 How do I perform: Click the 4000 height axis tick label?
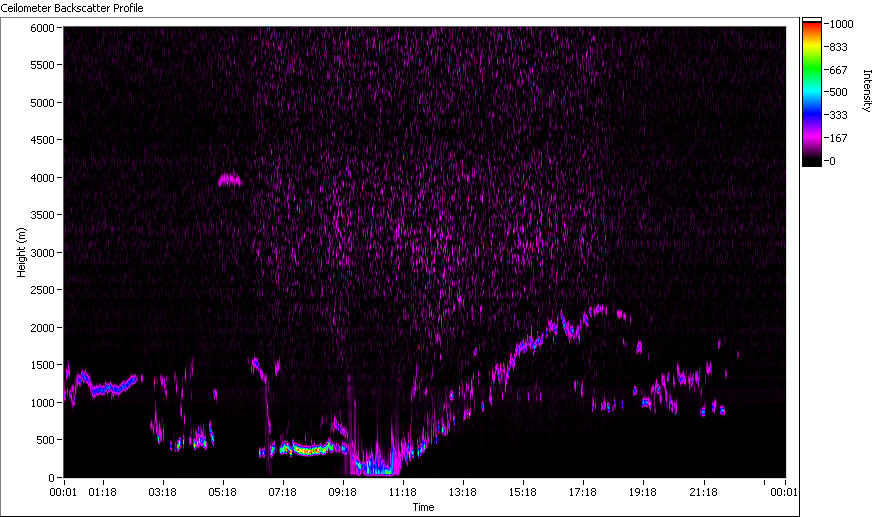42,178
